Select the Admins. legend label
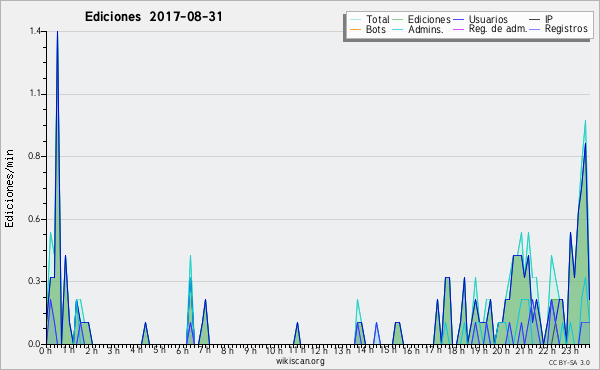Viewport: 600px width, 370px height. coord(425,29)
